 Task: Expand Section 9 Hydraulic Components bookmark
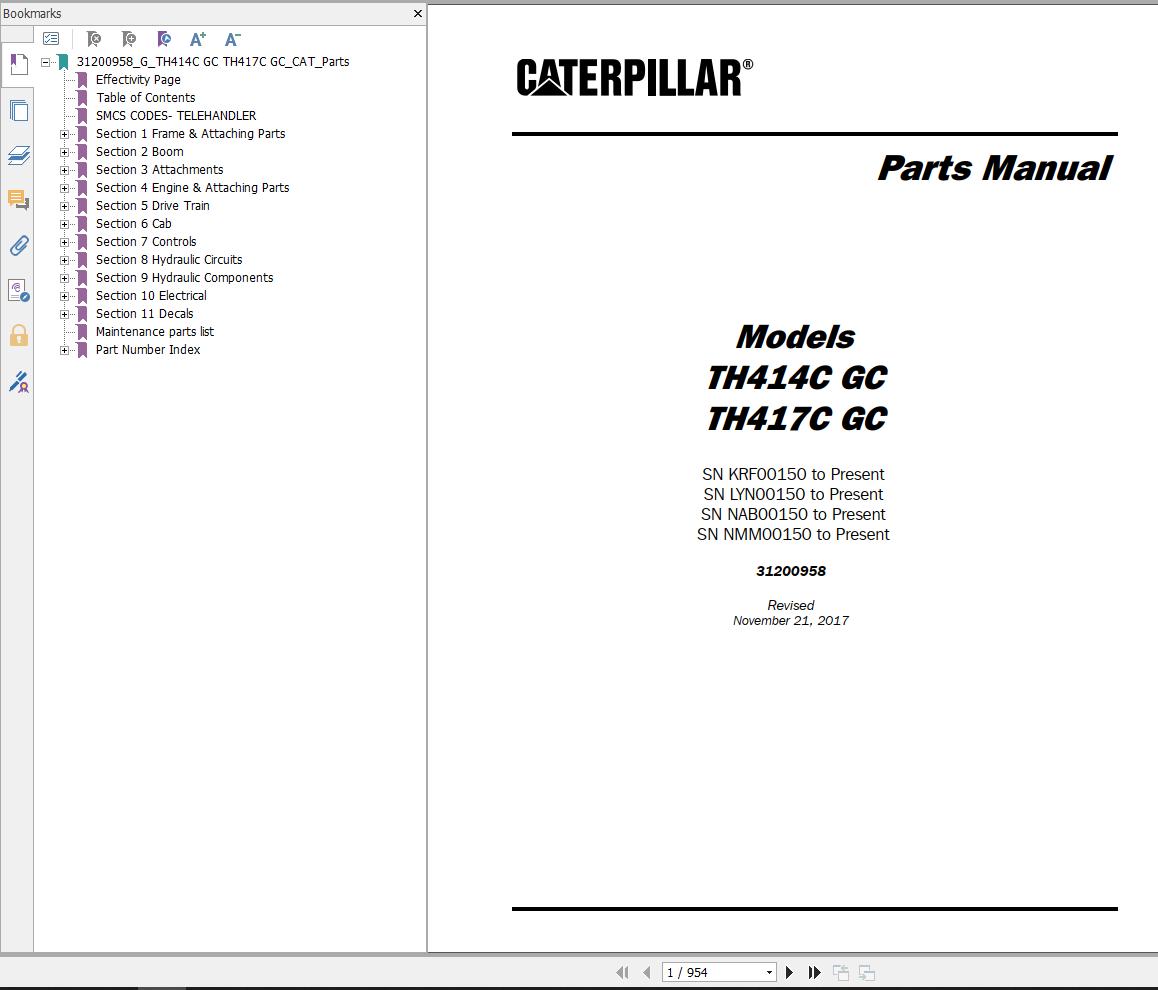coord(64,278)
